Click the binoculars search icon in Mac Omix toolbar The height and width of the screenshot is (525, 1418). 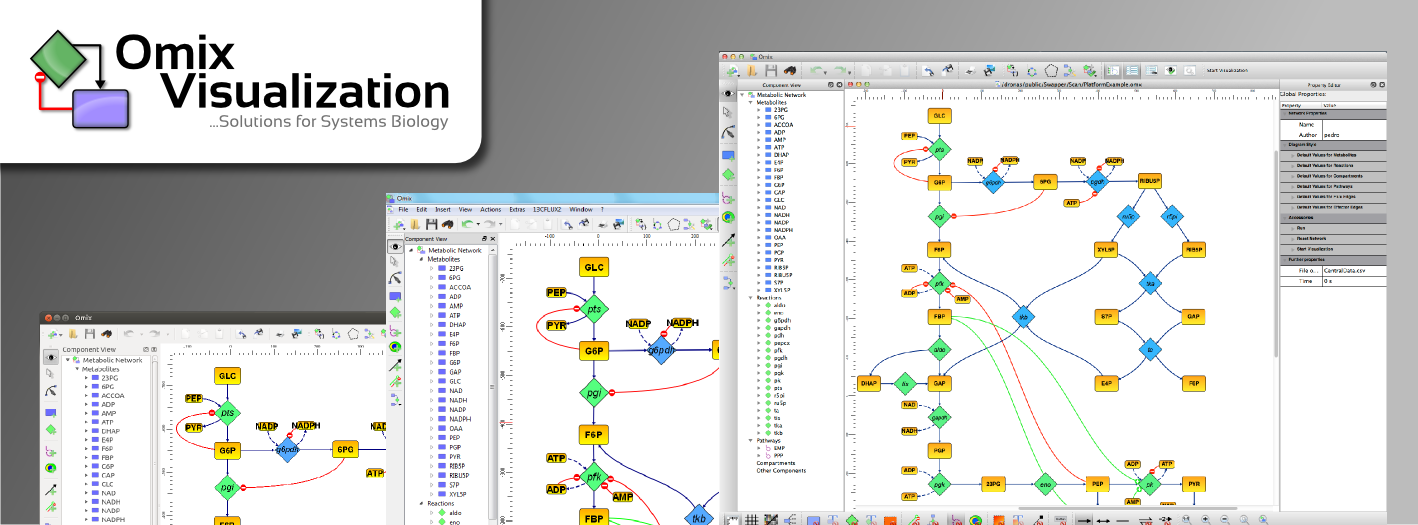pos(790,71)
